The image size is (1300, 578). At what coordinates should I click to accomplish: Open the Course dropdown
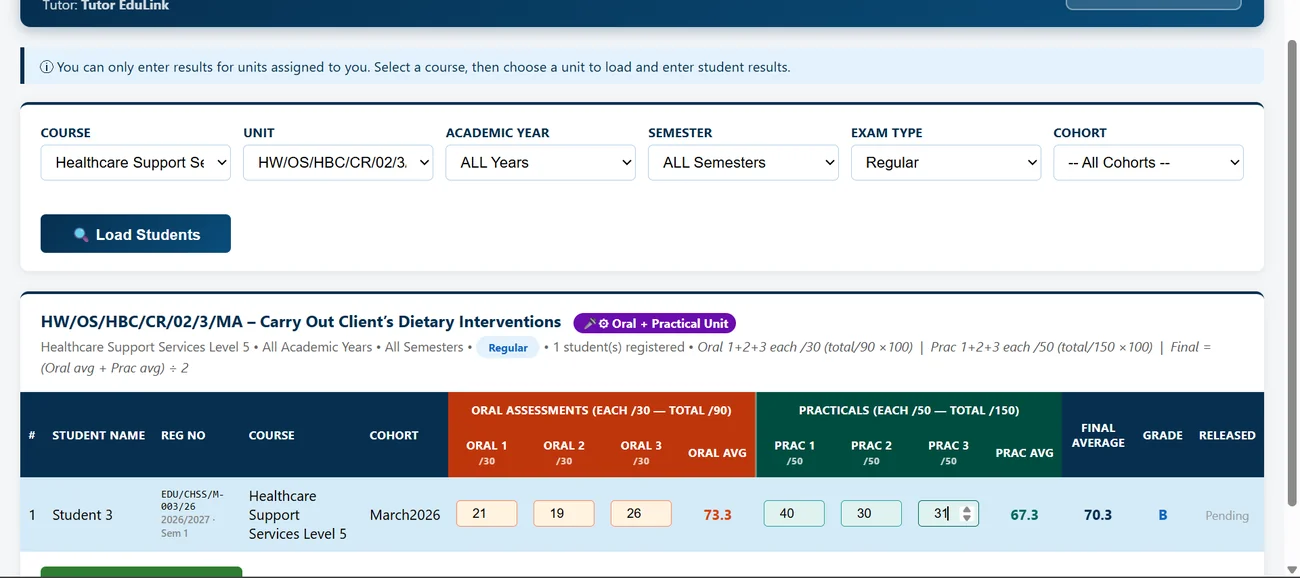click(x=136, y=163)
